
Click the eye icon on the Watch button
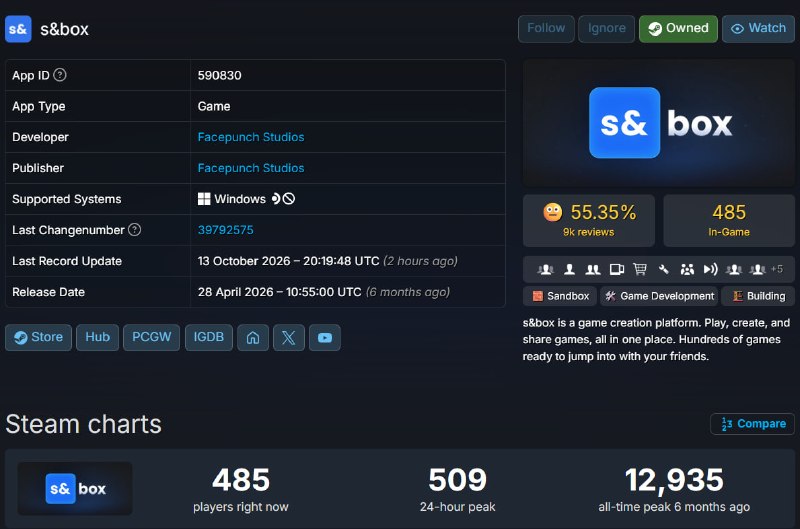[737, 29]
